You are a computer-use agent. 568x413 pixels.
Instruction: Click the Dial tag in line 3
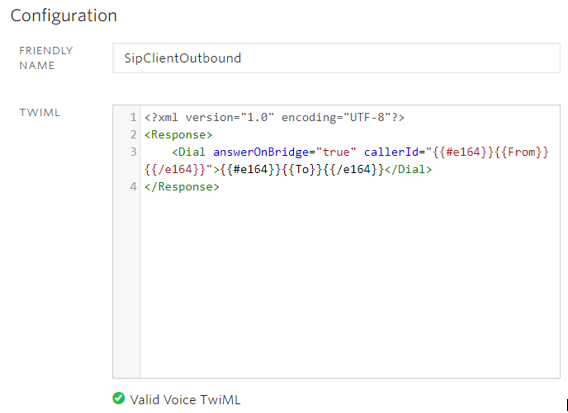(189, 152)
